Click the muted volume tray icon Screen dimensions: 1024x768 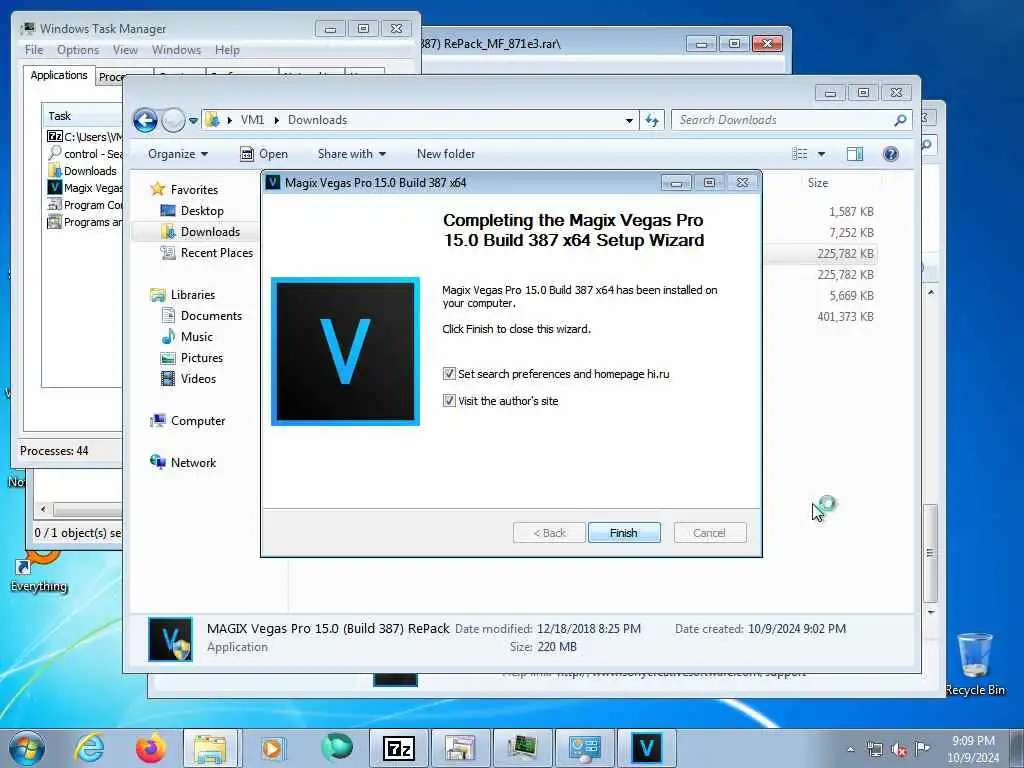(899, 749)
